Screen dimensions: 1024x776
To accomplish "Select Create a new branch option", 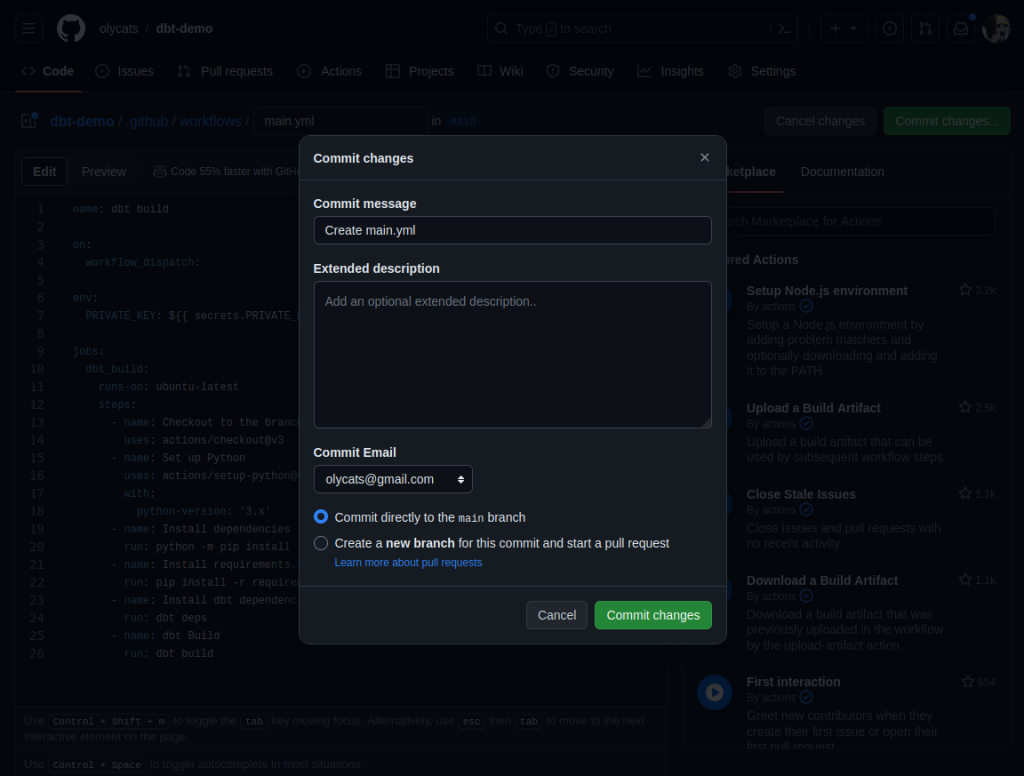I will click(x=321, y=543).
